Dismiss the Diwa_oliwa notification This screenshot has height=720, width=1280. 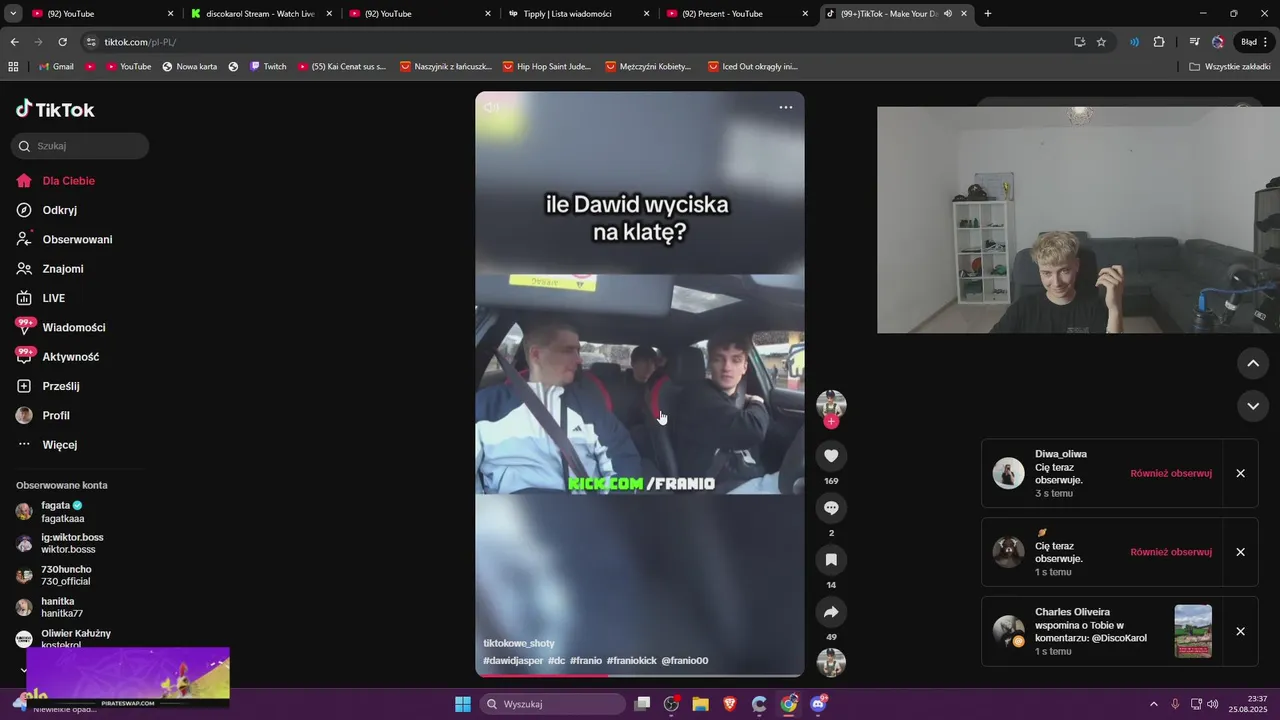coord(1240,473)
